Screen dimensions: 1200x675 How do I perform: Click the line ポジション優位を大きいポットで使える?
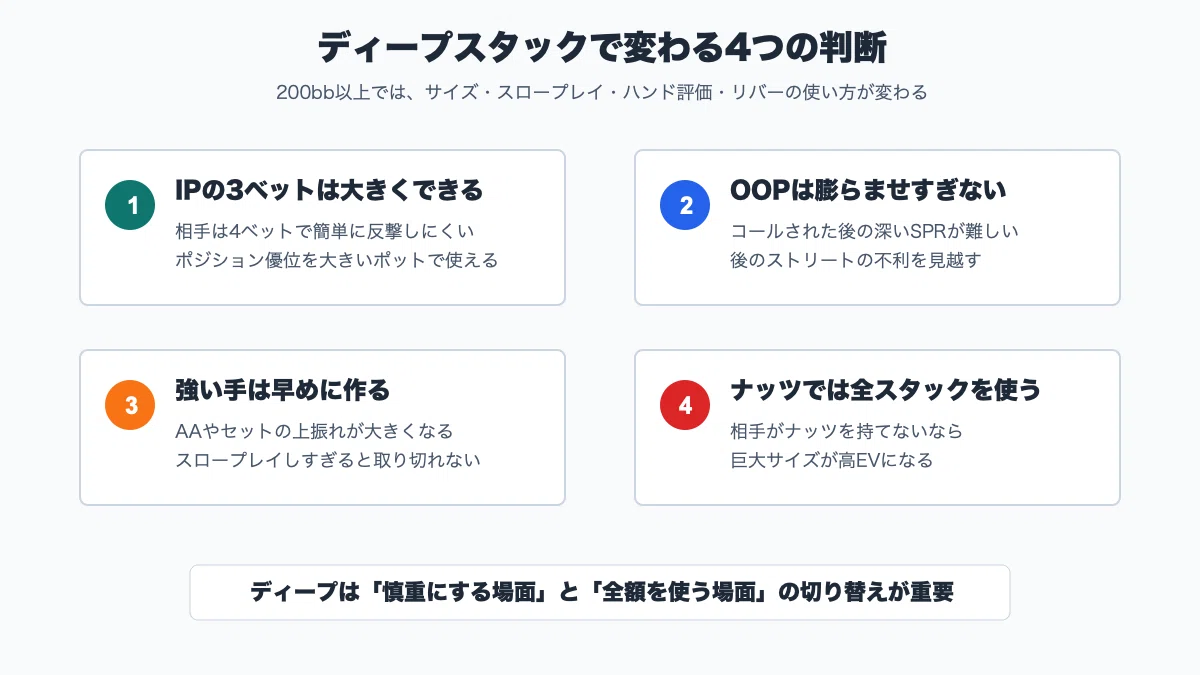336,260
